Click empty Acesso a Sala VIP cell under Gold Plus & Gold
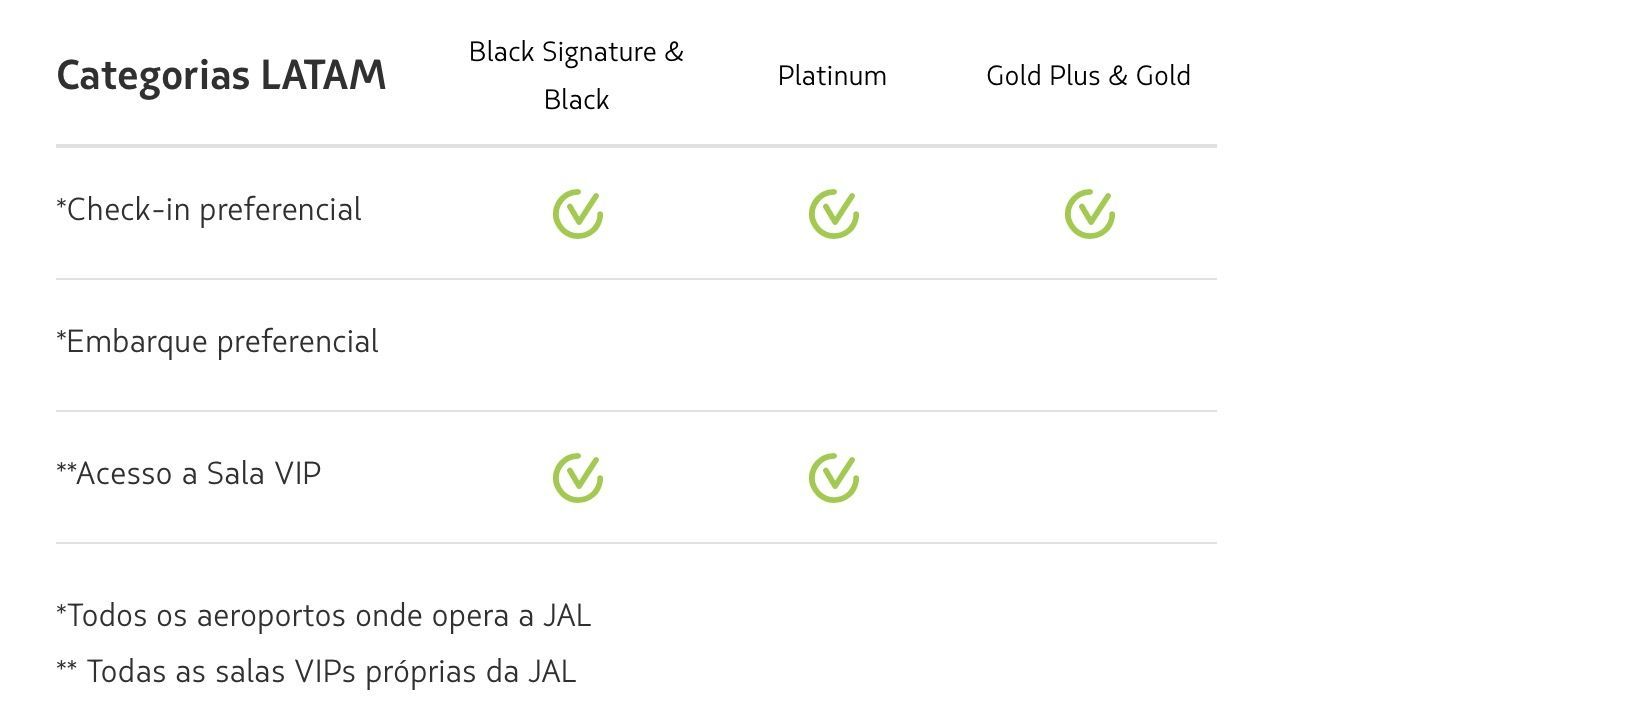Screen dimensions: 1642x728 tap(1088, 477)
